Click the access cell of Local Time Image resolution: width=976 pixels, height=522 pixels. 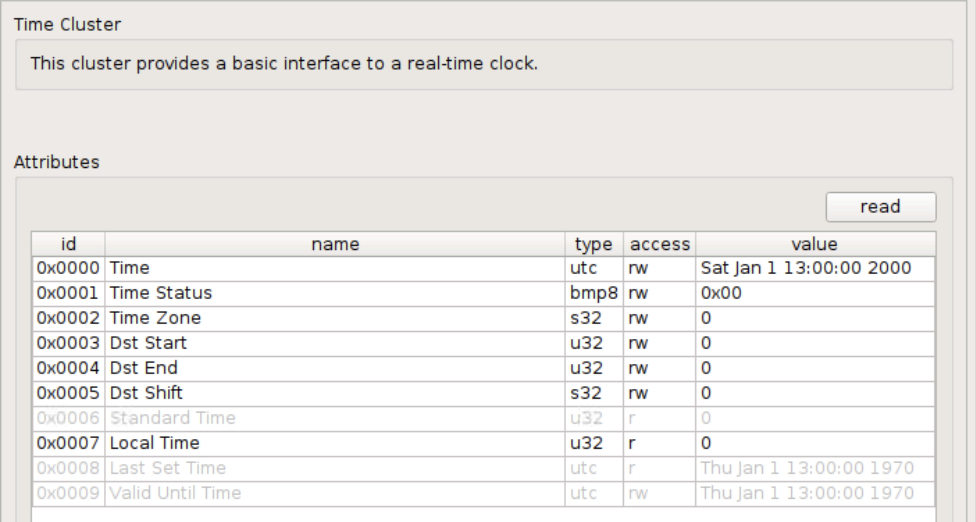660,443
